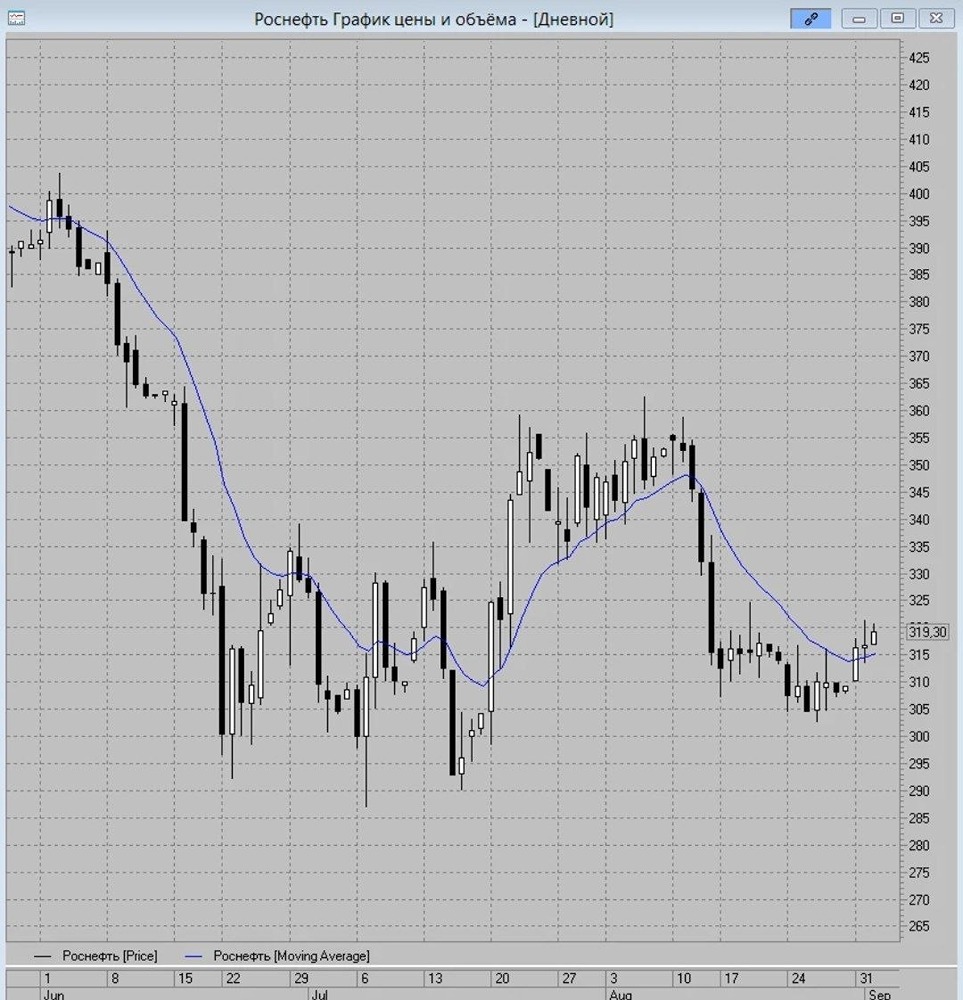Image resolution: width=963 pixels, height=1000 pixels.
Task: Click the 400 price axis label
Action: click(919, 194)
